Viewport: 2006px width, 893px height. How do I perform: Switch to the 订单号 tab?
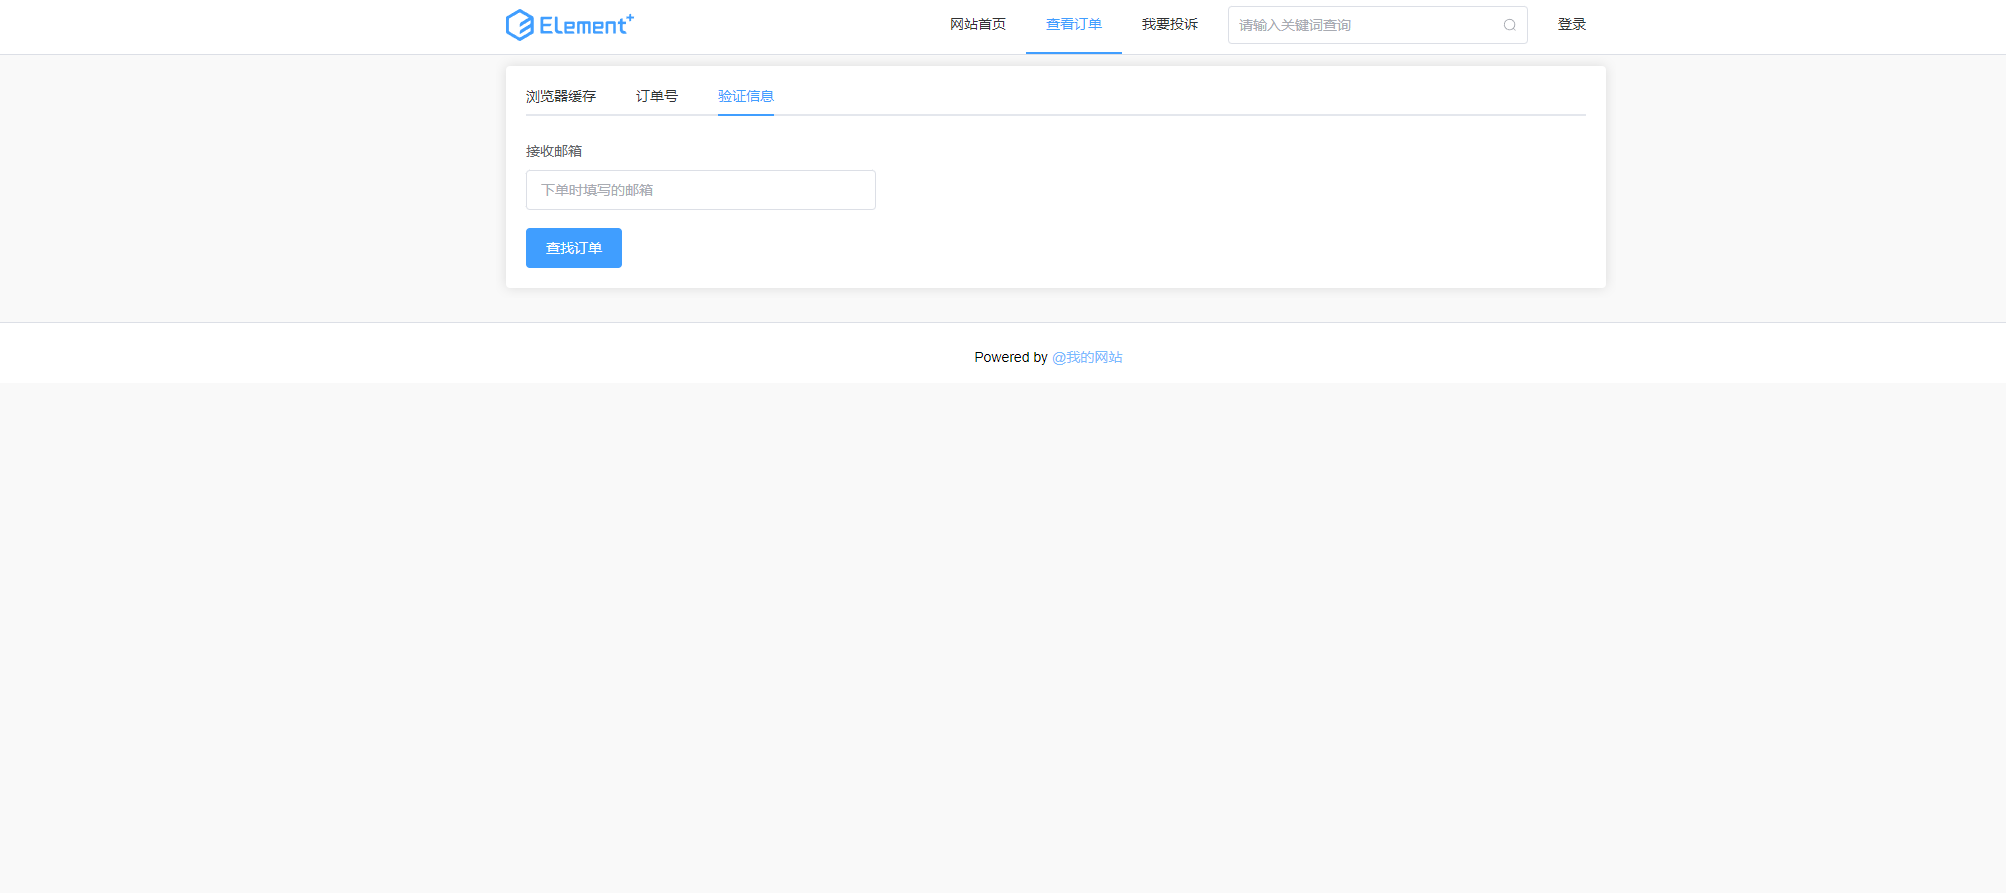(656, 96)
